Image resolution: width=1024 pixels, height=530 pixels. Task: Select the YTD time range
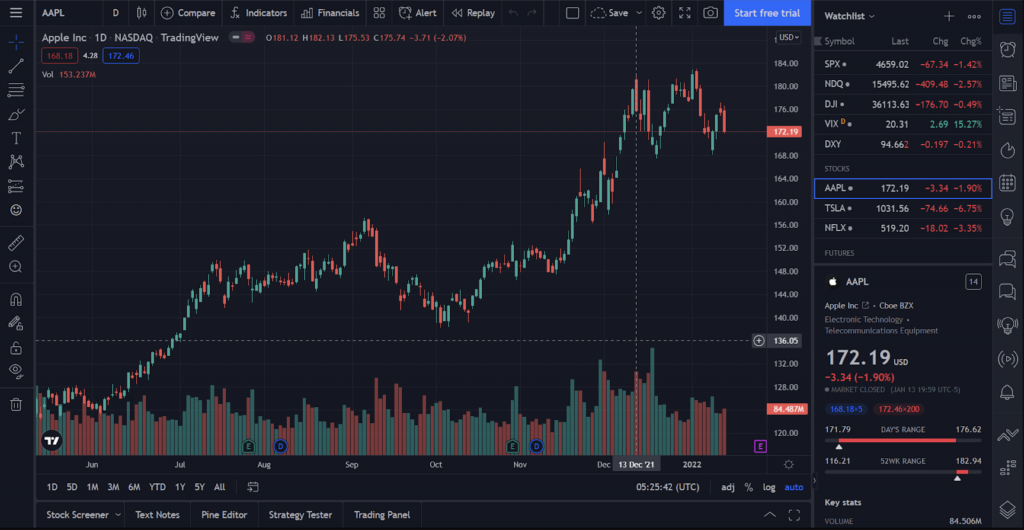click(x=157, y=487)
